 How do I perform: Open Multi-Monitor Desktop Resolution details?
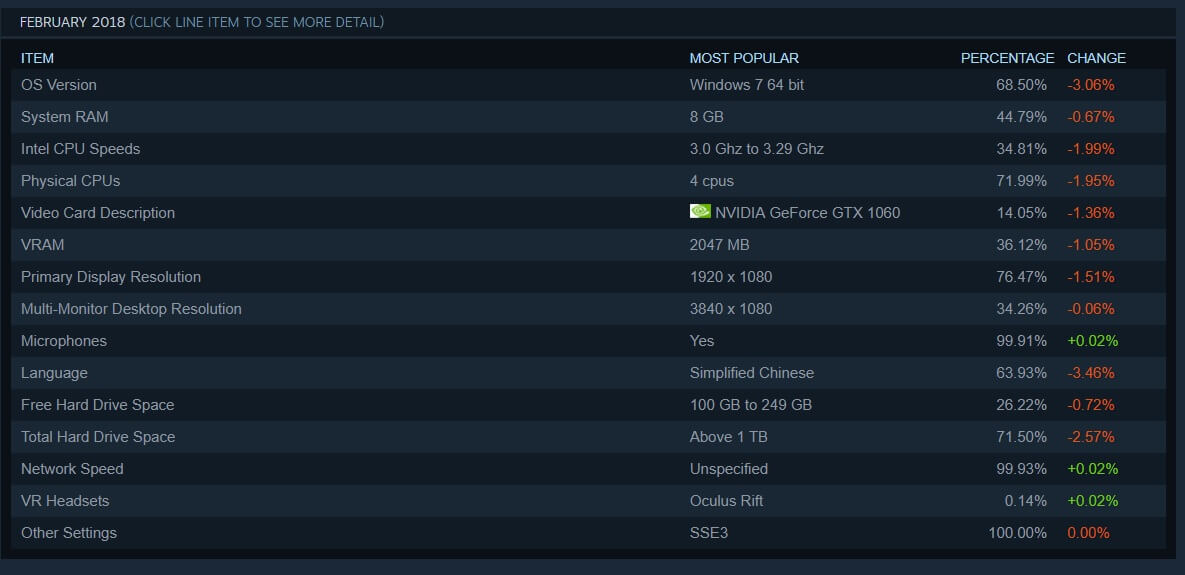pos(131,309)
